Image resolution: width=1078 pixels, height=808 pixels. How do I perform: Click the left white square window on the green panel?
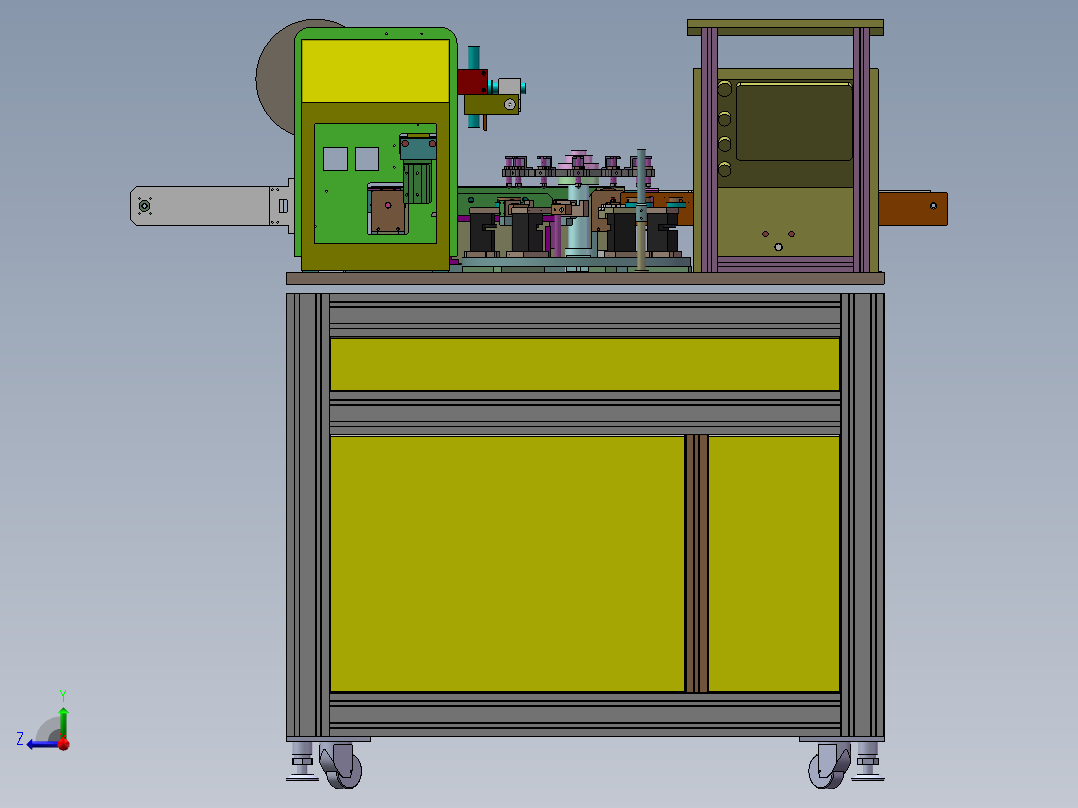[336, 159]
